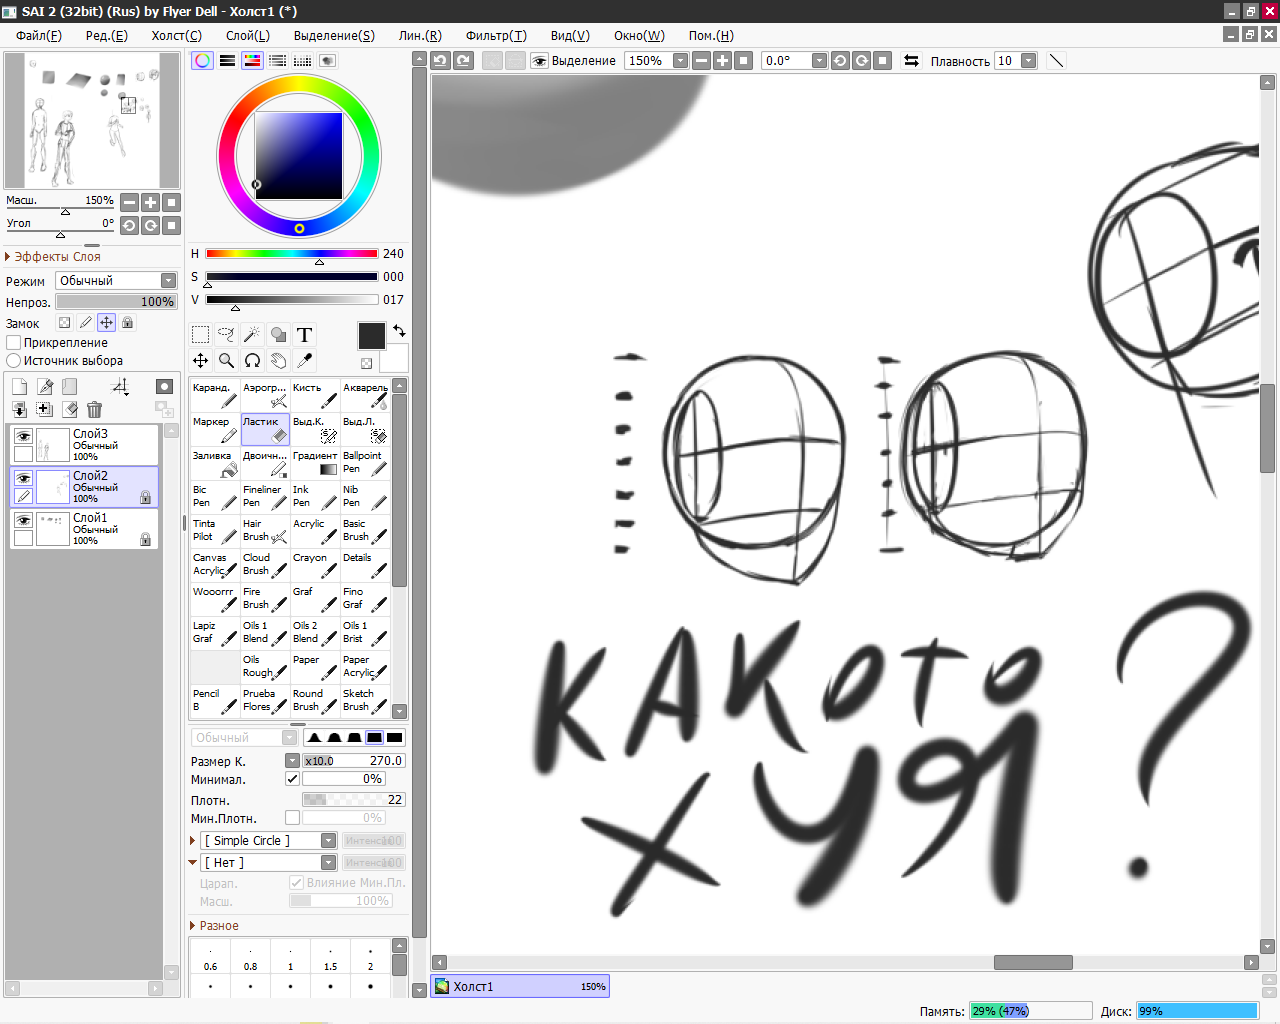Screen dimensions: 1280x1024
Task: Choose the Ластик eraser tool
Action: 265,430
